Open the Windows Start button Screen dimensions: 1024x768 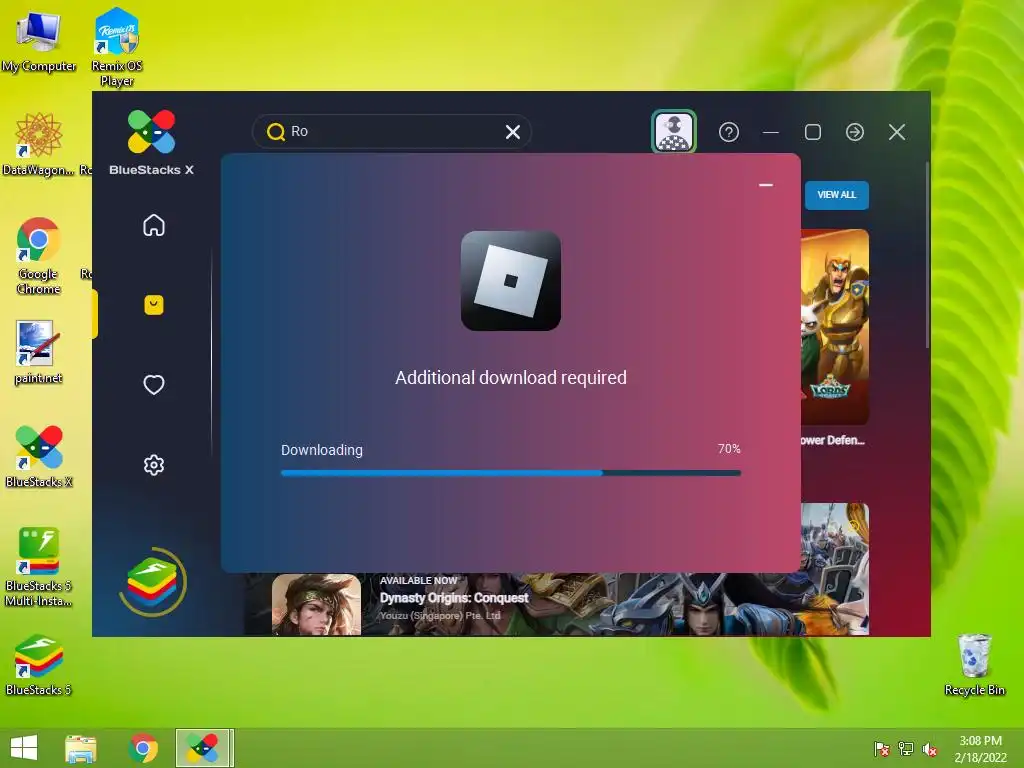point(24,748)
